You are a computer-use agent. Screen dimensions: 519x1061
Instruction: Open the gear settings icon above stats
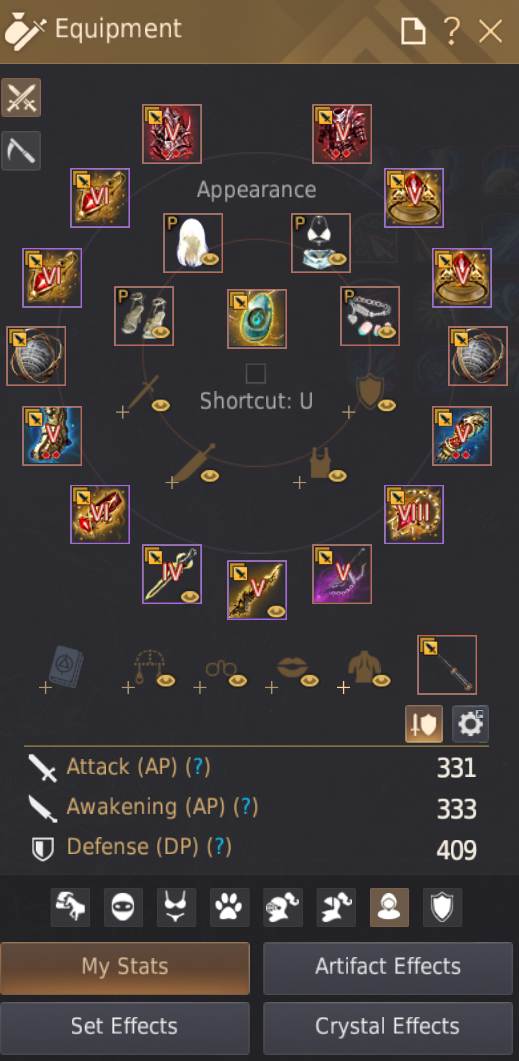470,724
